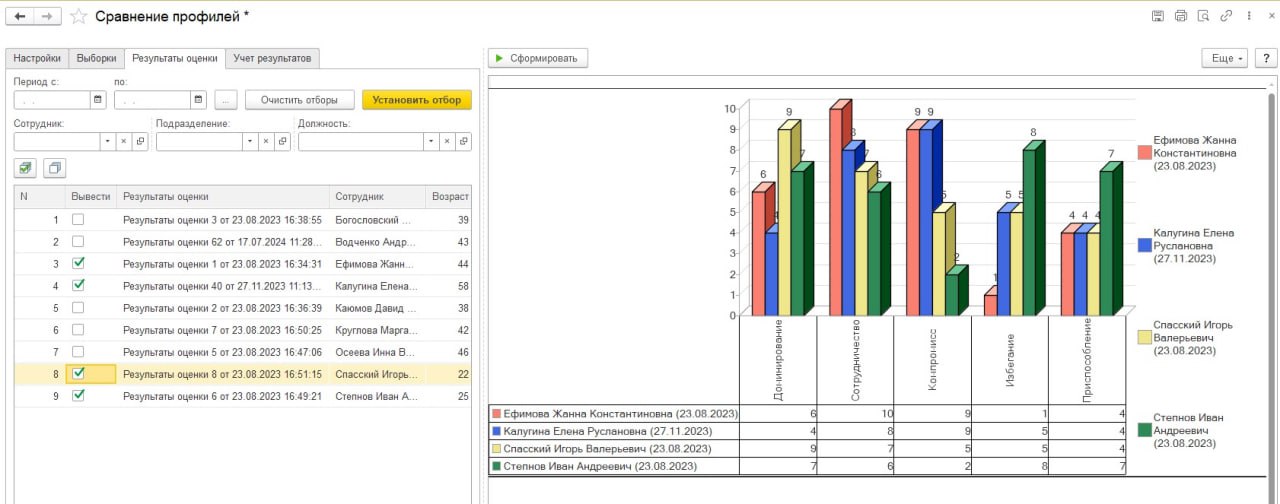Click the Сформировать button
Screen dimensions: 1280x504
click(538, 59)
